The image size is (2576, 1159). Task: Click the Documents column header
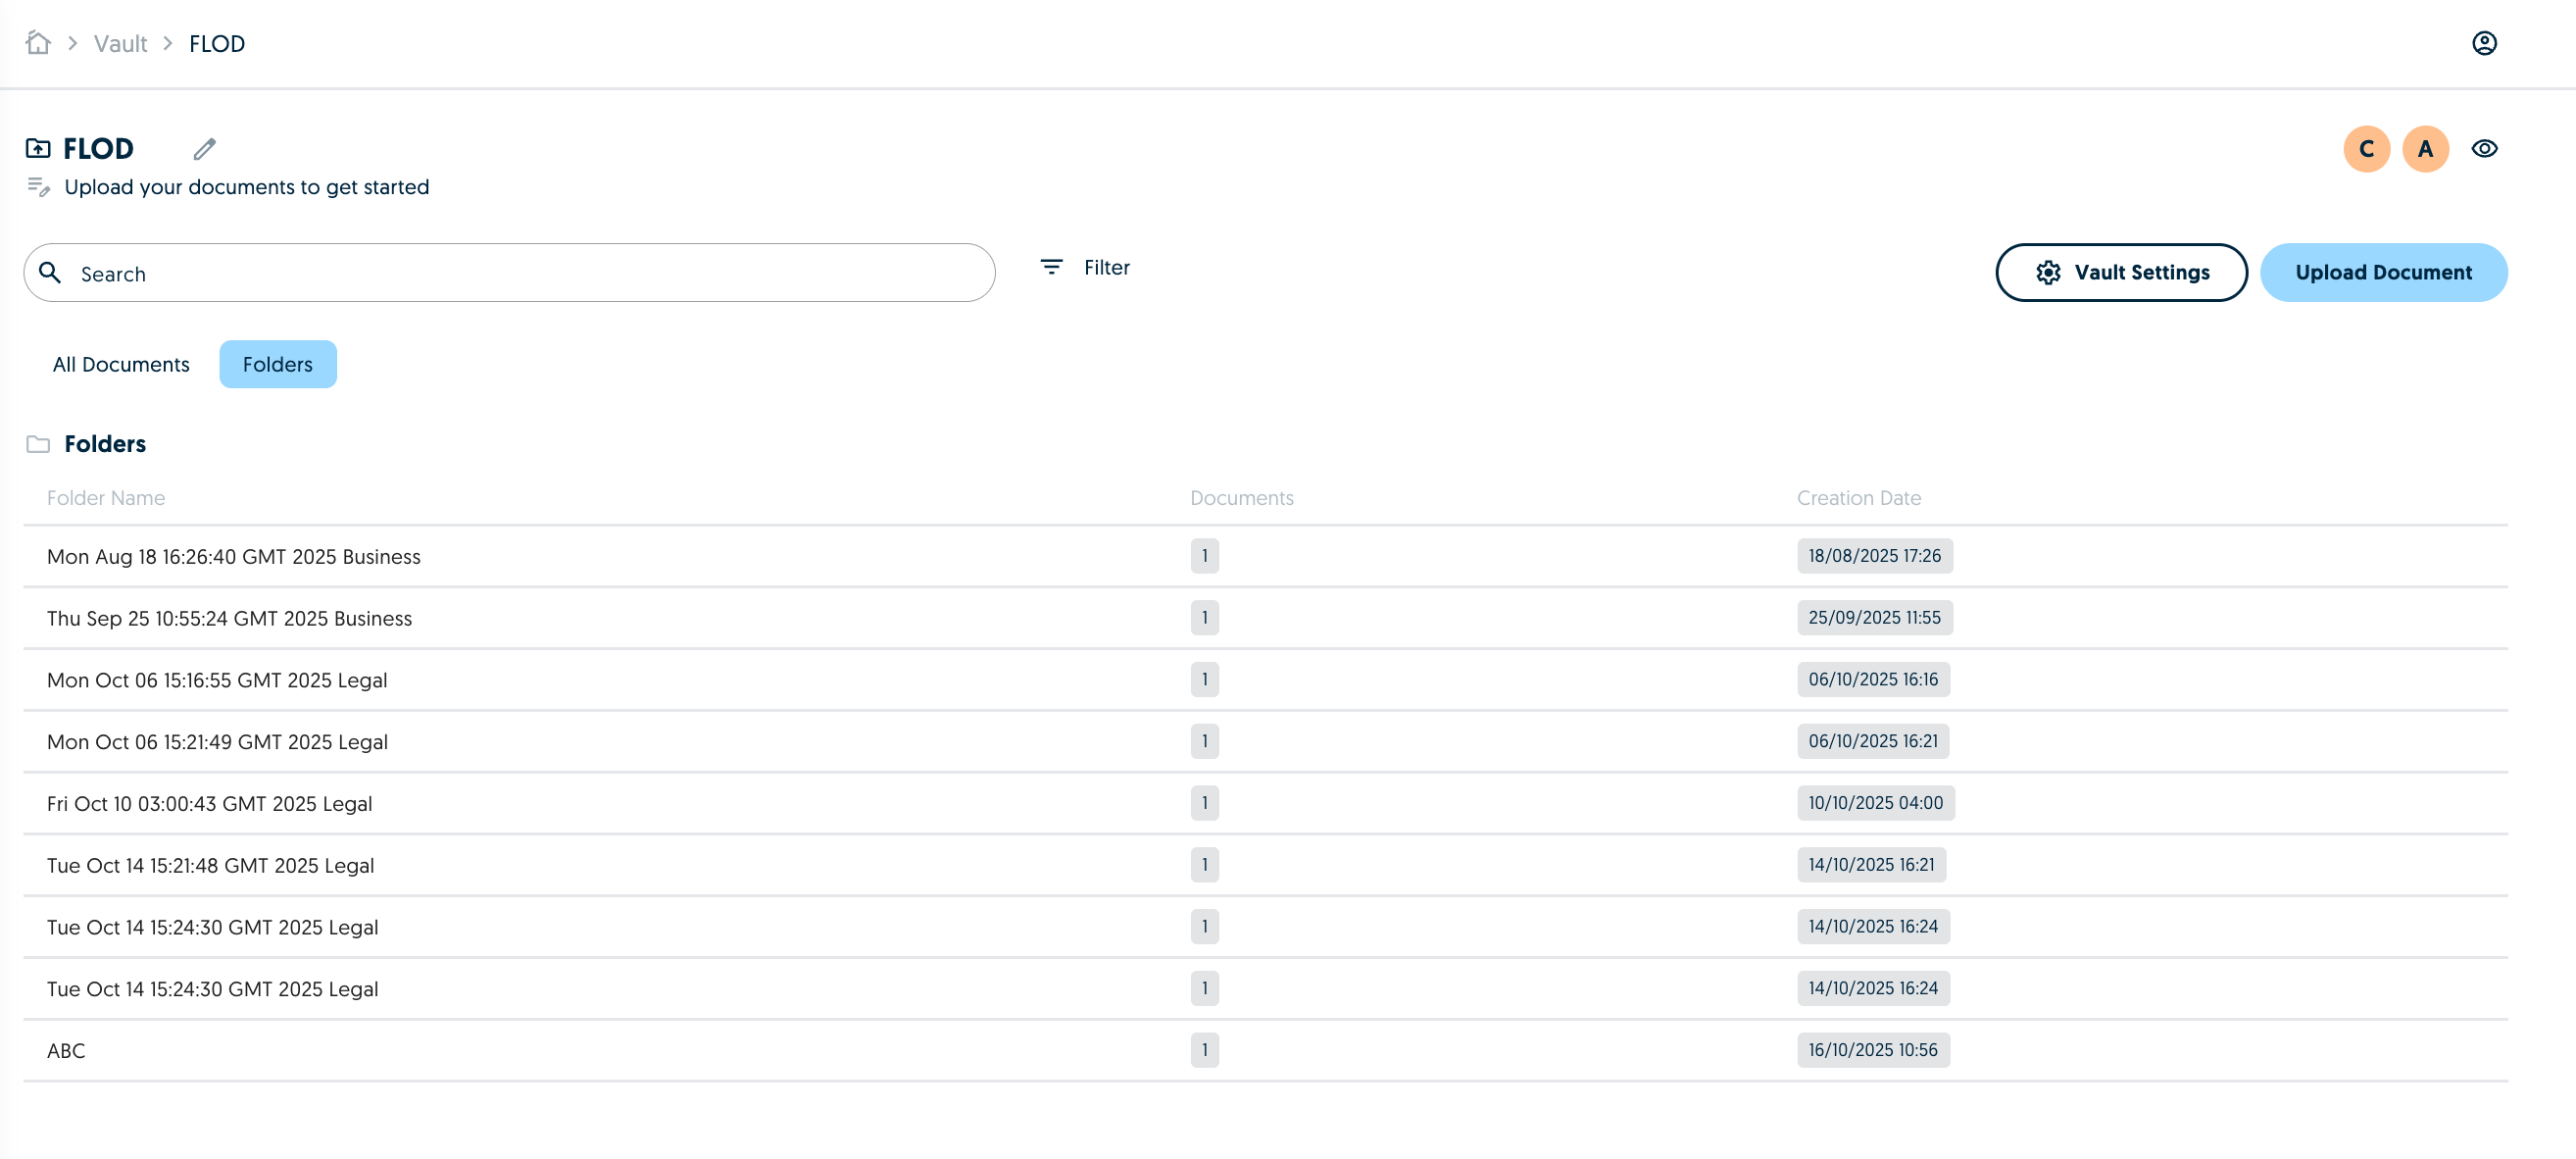tap(1241, 498)
